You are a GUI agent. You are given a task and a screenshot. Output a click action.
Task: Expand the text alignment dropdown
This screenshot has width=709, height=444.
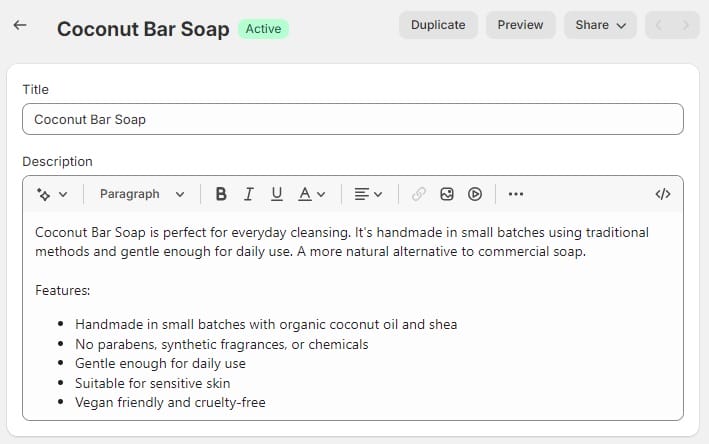[x=368, y=194]
